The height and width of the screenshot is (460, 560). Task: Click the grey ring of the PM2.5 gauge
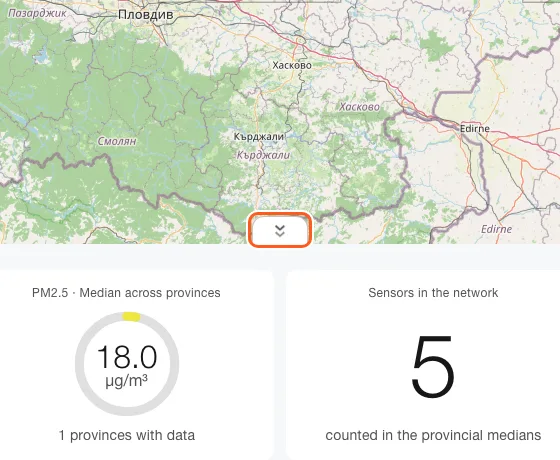pyautogui.click(x=80, y=364)
